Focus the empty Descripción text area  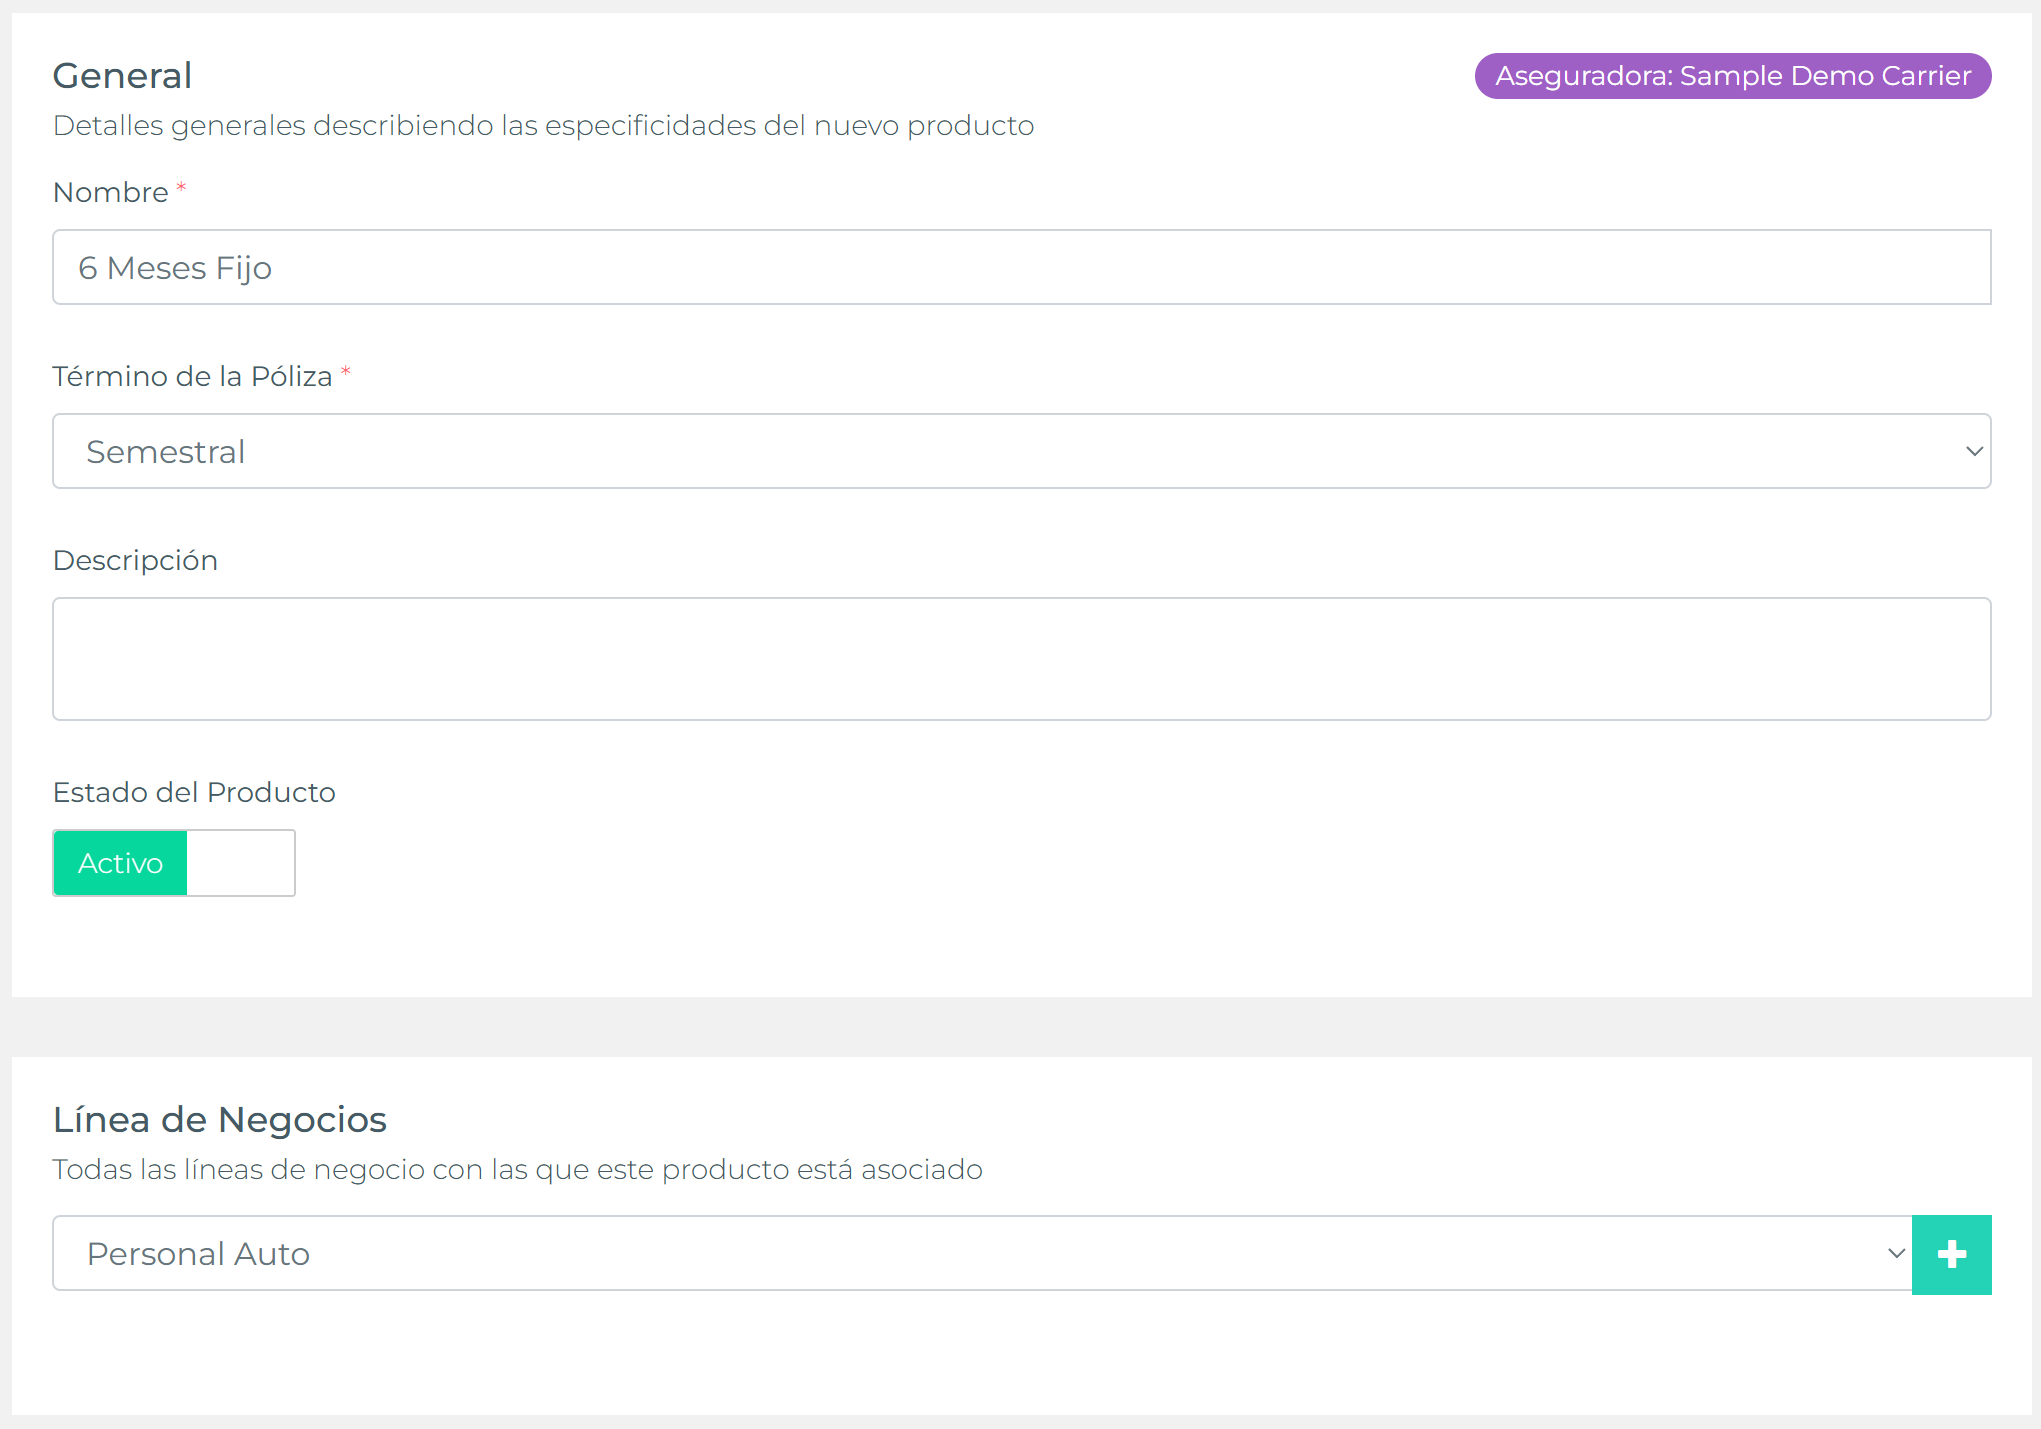point(1020,659)
